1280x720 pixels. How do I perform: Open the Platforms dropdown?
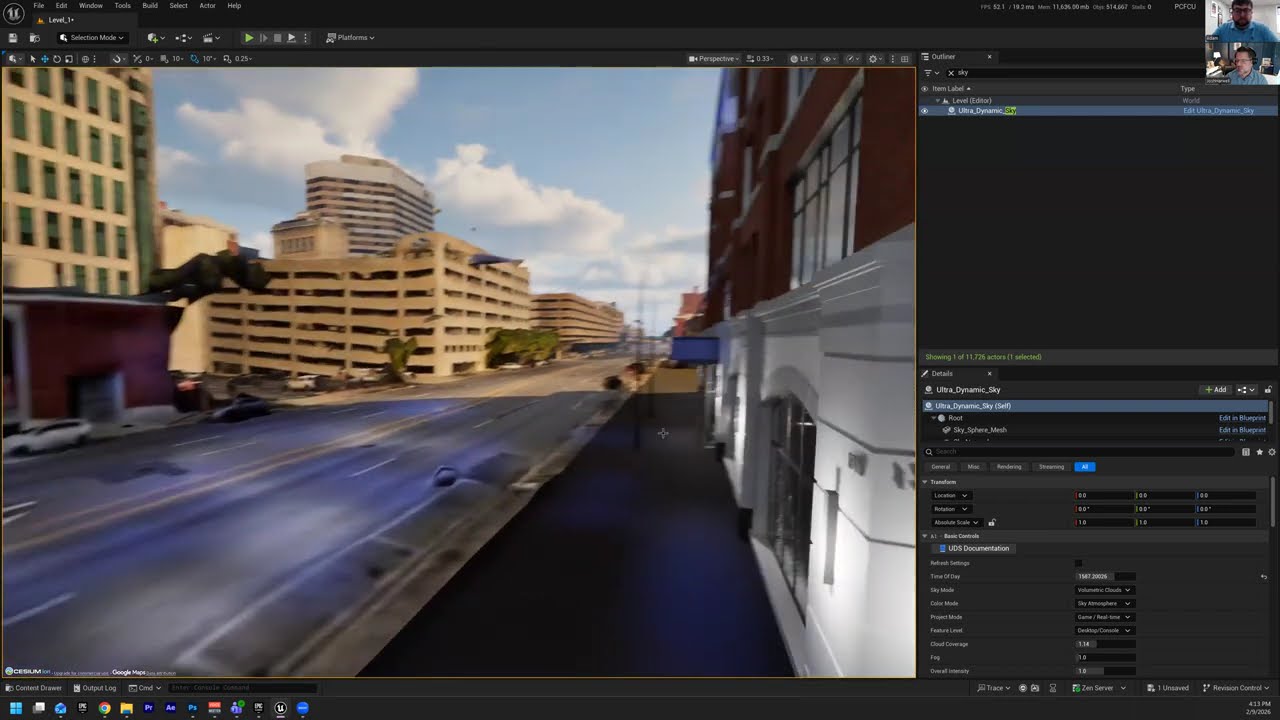[350, 38]
